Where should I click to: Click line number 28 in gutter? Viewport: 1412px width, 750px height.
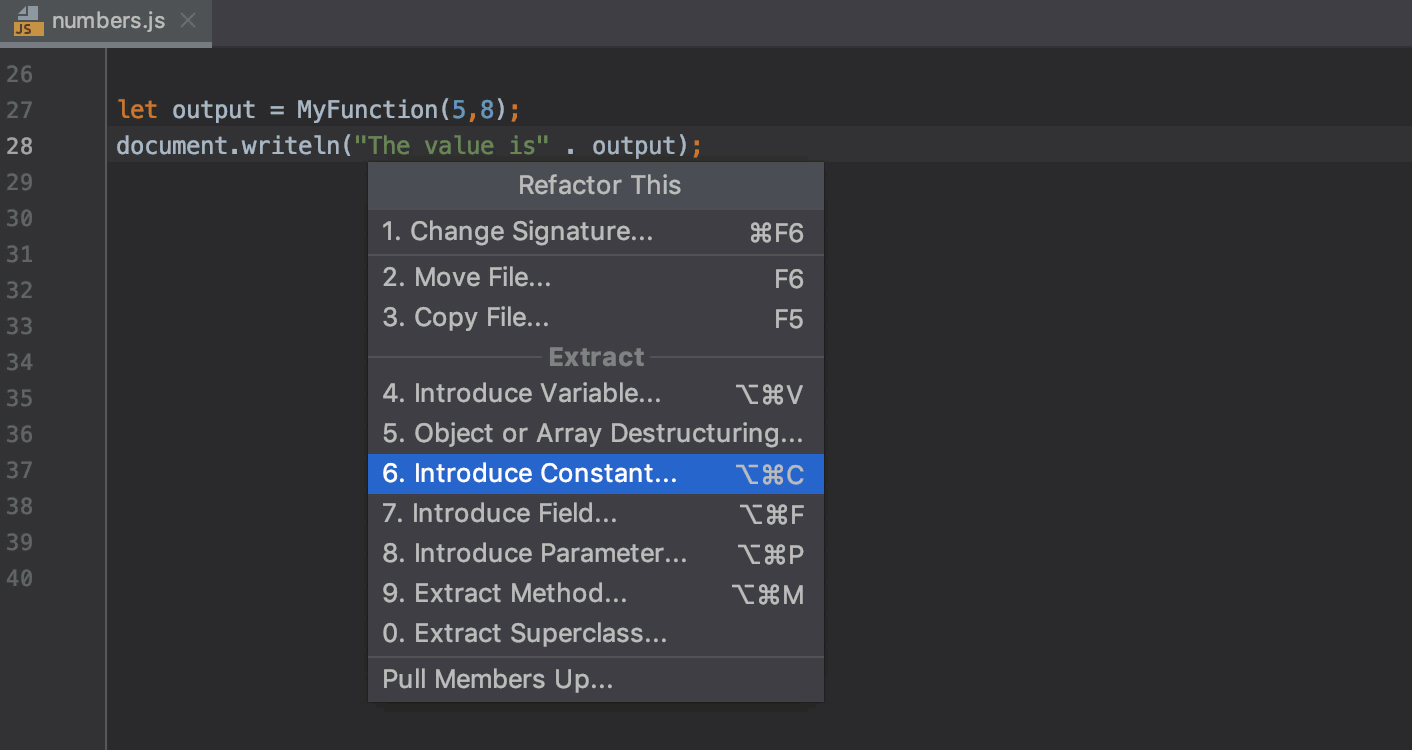click(x=19, y=146)
